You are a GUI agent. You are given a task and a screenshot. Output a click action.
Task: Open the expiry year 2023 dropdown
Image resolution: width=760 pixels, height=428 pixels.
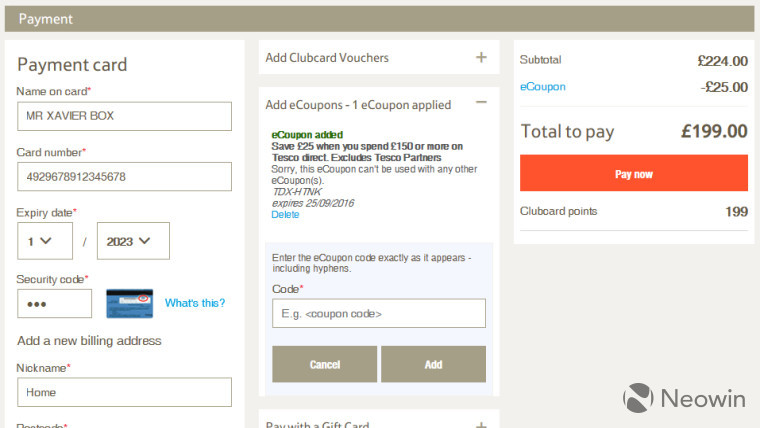pyautogui.click(x=133, y=241)
